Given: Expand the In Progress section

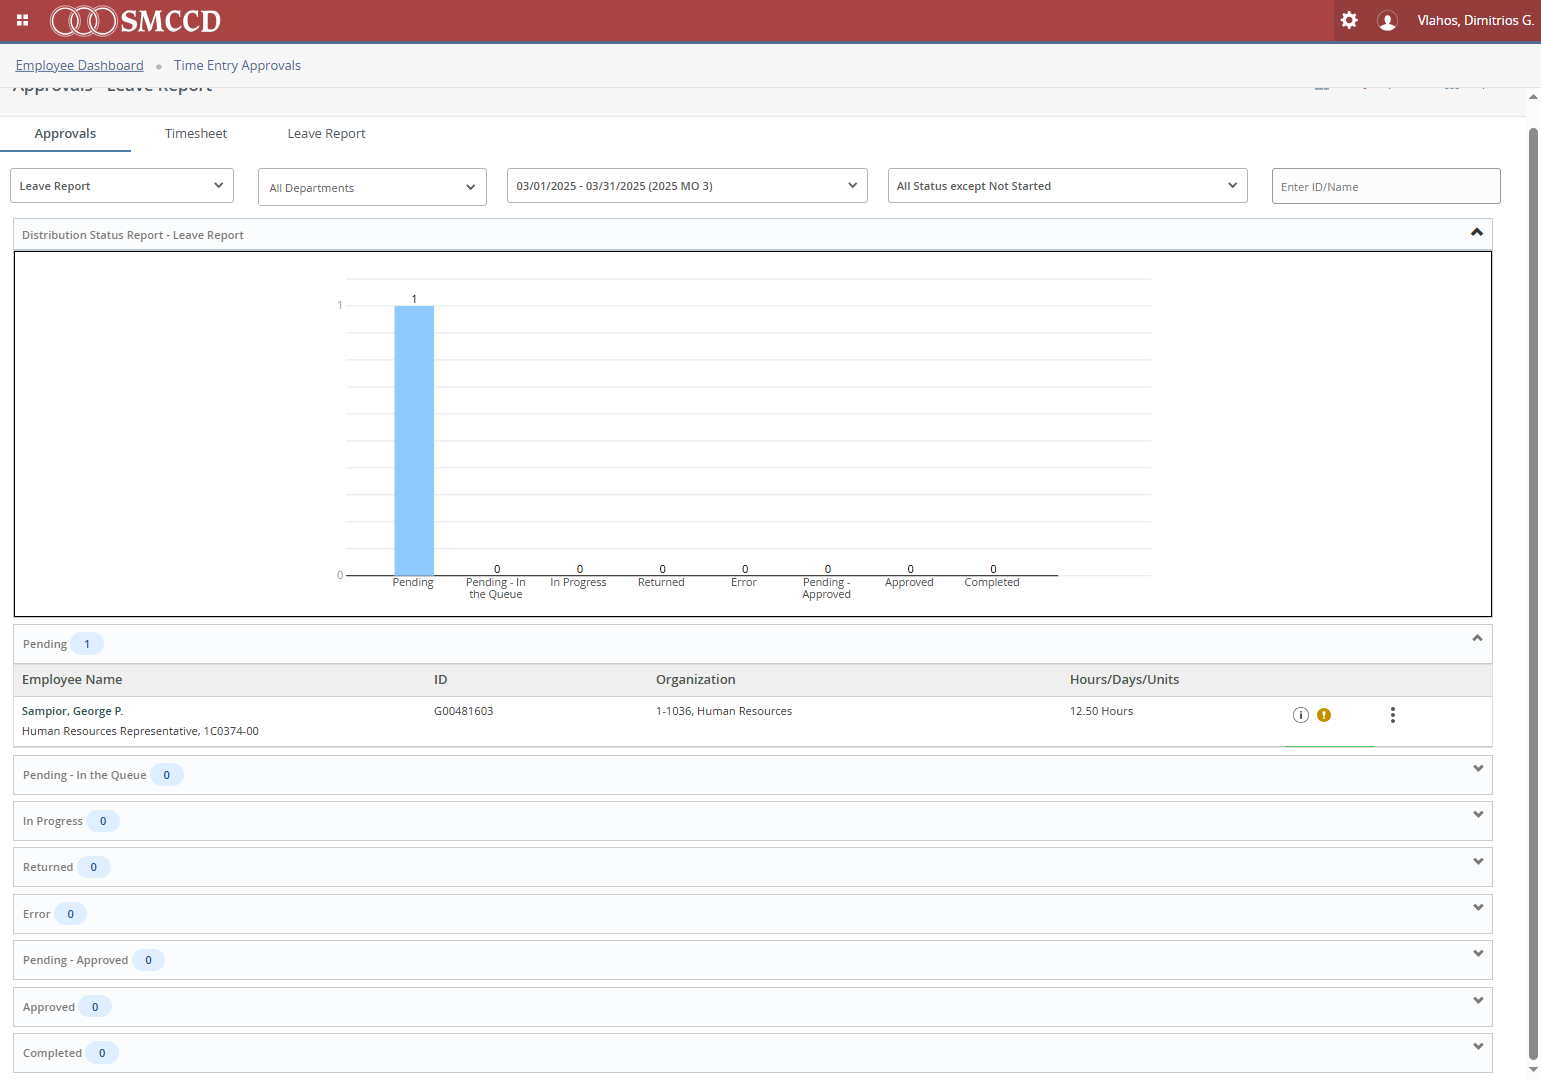Looking at the screenshot, I should (x=1478, y=814).
